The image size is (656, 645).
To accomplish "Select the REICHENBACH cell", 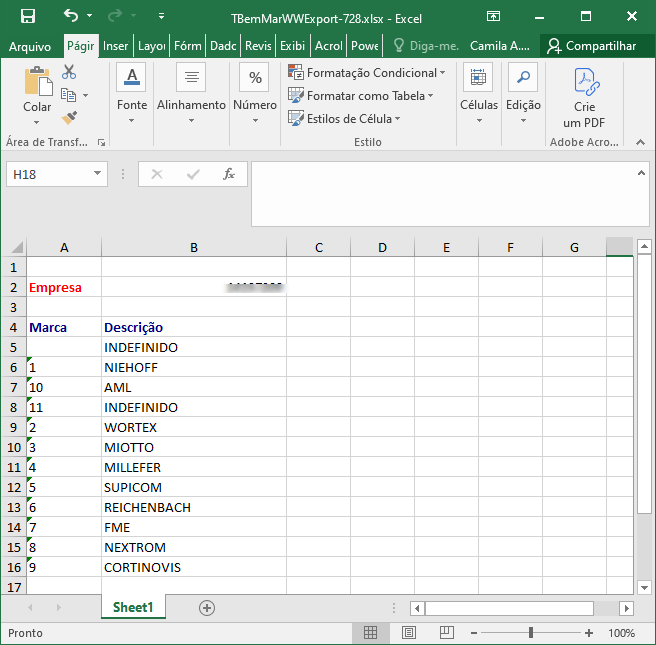I will 194,507.
